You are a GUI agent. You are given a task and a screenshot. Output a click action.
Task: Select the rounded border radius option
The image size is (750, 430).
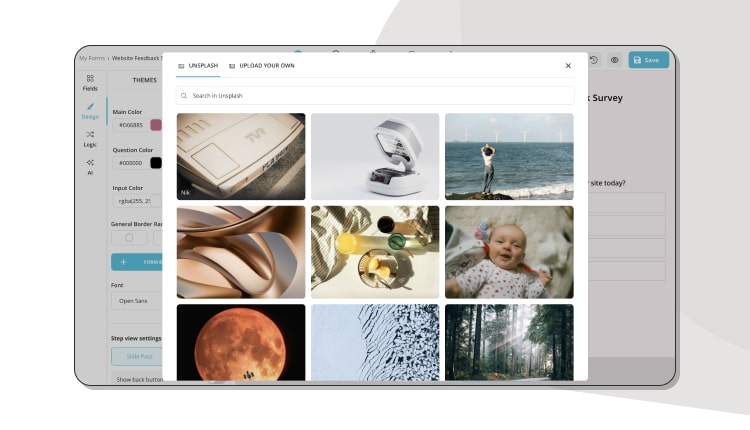128,238
